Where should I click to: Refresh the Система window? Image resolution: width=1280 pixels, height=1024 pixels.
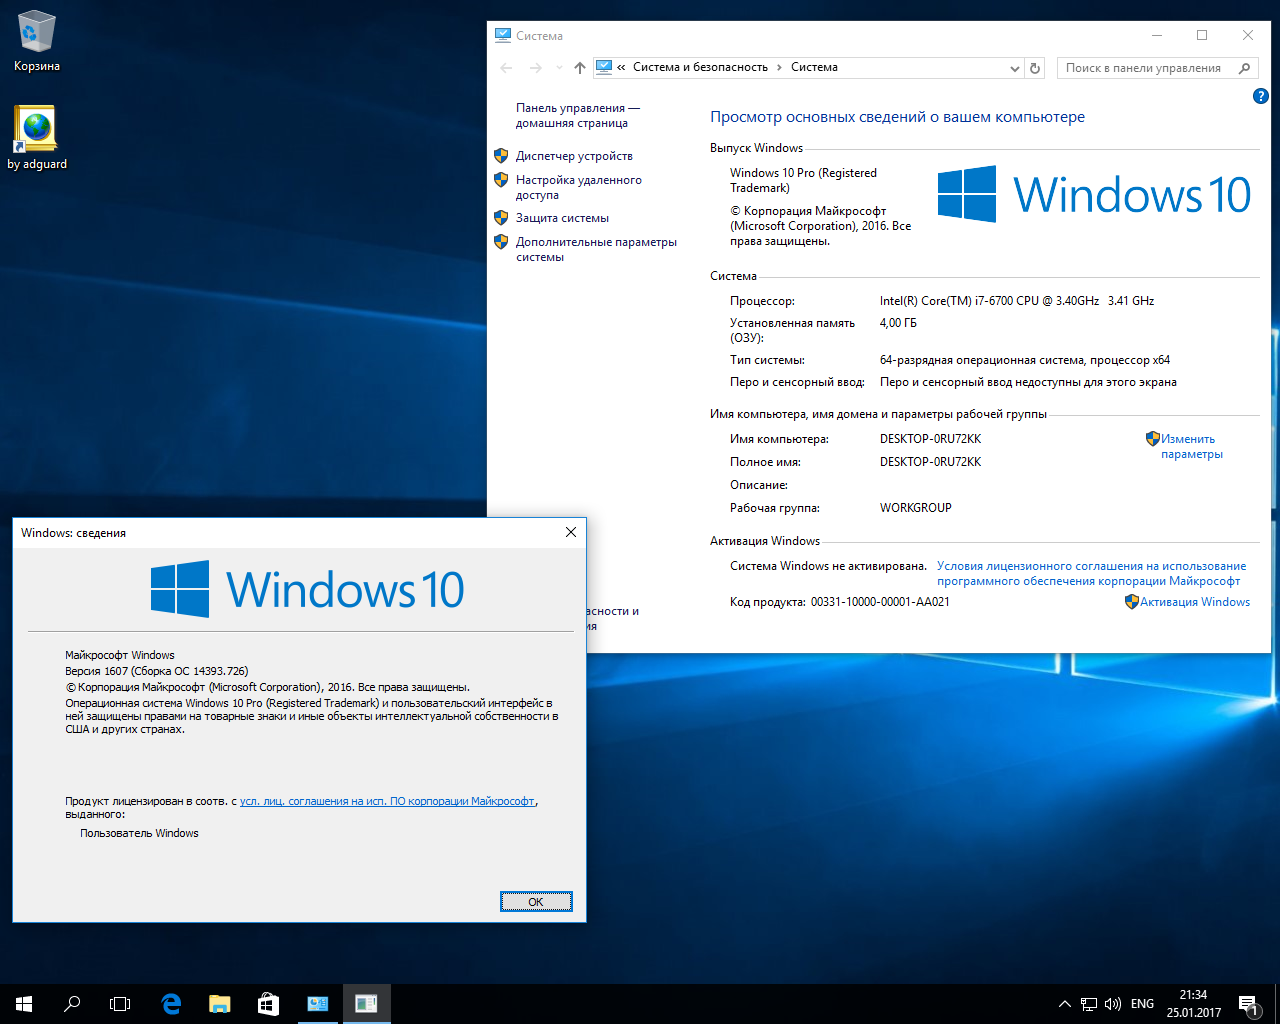(1035, 68)
